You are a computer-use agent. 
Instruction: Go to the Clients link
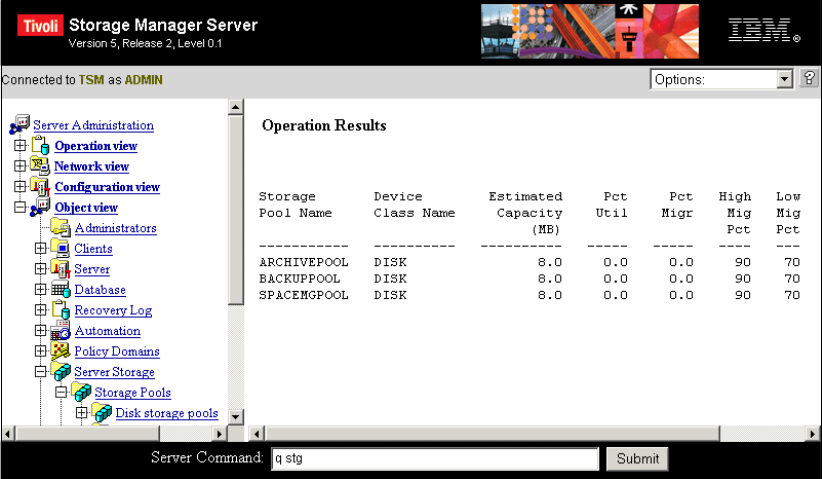tap(93, 248)
